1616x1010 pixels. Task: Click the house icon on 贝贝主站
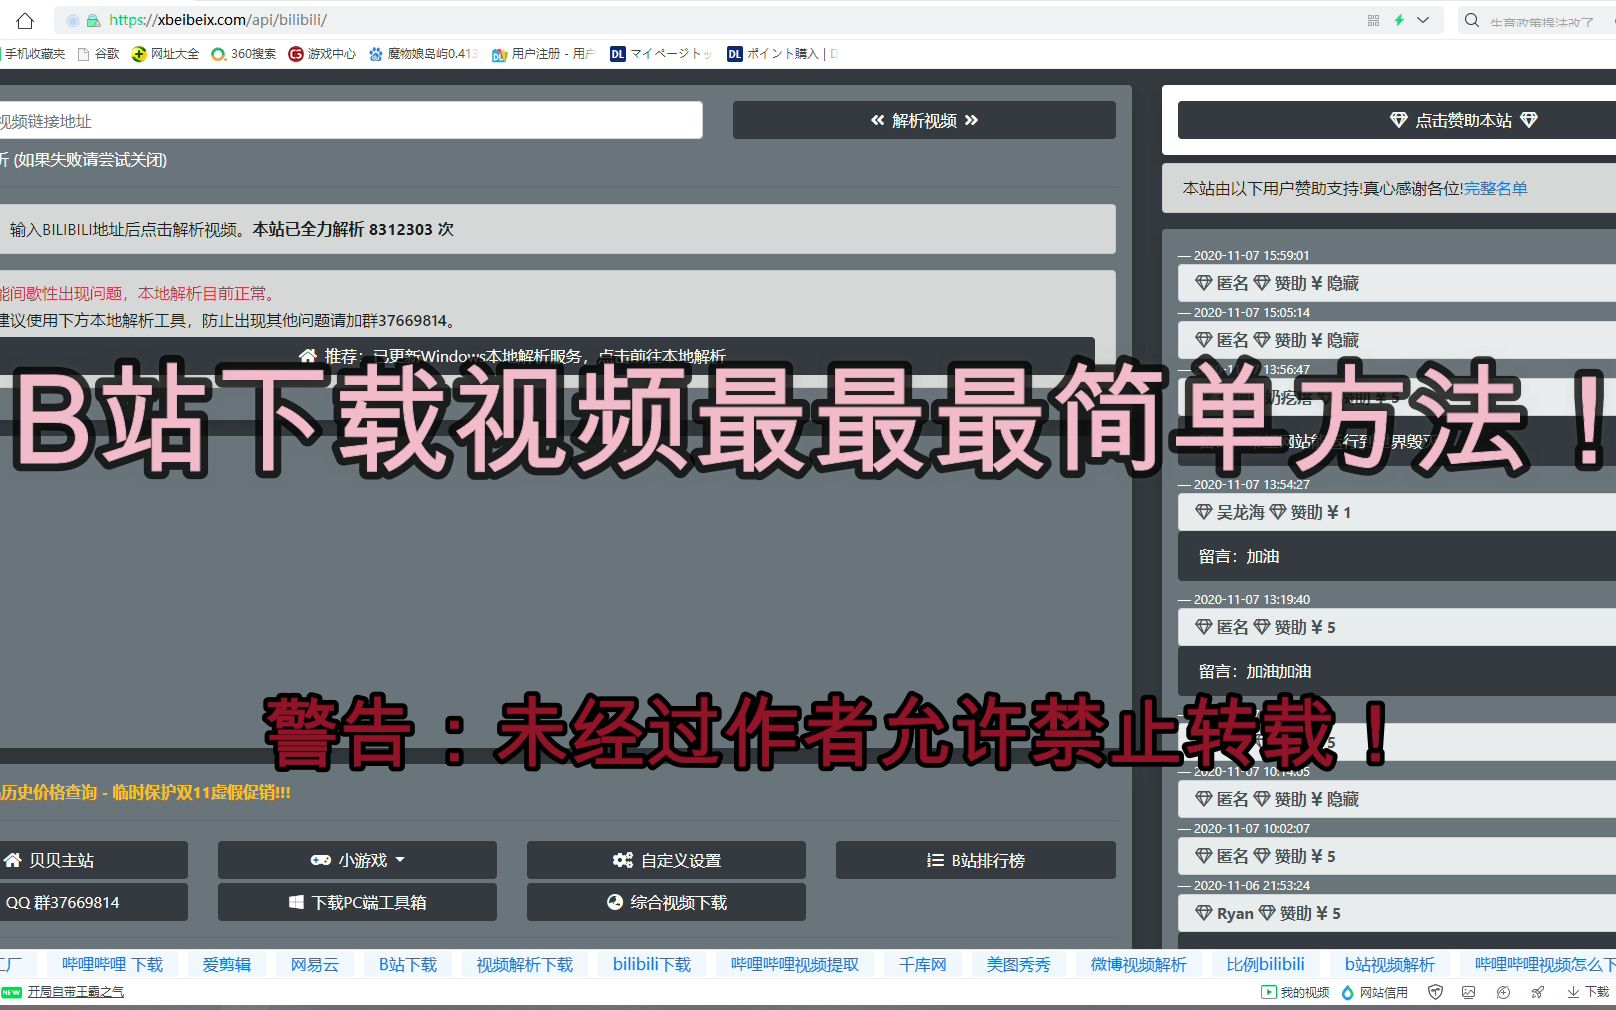click(12, 860)
